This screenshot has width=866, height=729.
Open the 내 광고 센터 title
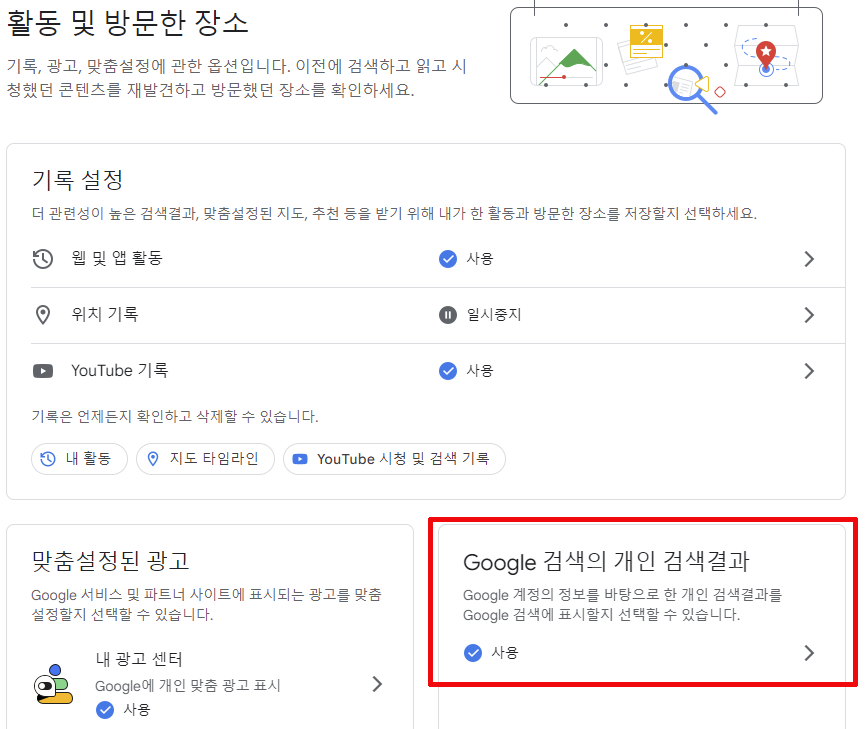click(x=139, y=659)
